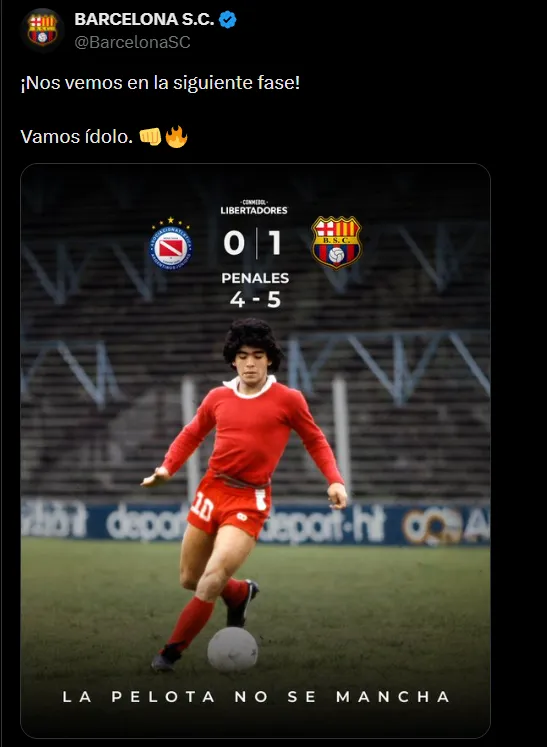Open the BARCELONA S.C. account name
547x747 pixels.
click(x=144, y=19)
